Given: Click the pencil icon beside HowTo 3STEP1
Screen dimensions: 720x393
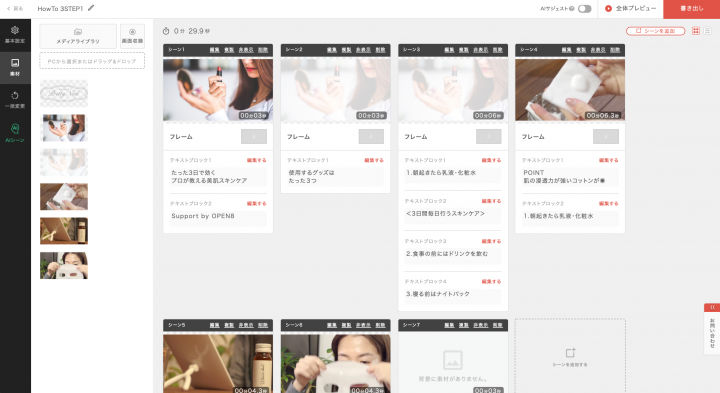Looking at the screenshot, I should coord(91,8).
